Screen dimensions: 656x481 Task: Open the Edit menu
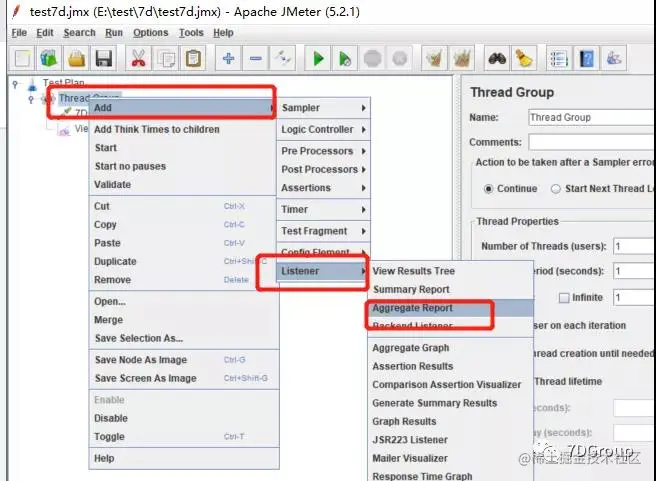click(x=45, y=33)
